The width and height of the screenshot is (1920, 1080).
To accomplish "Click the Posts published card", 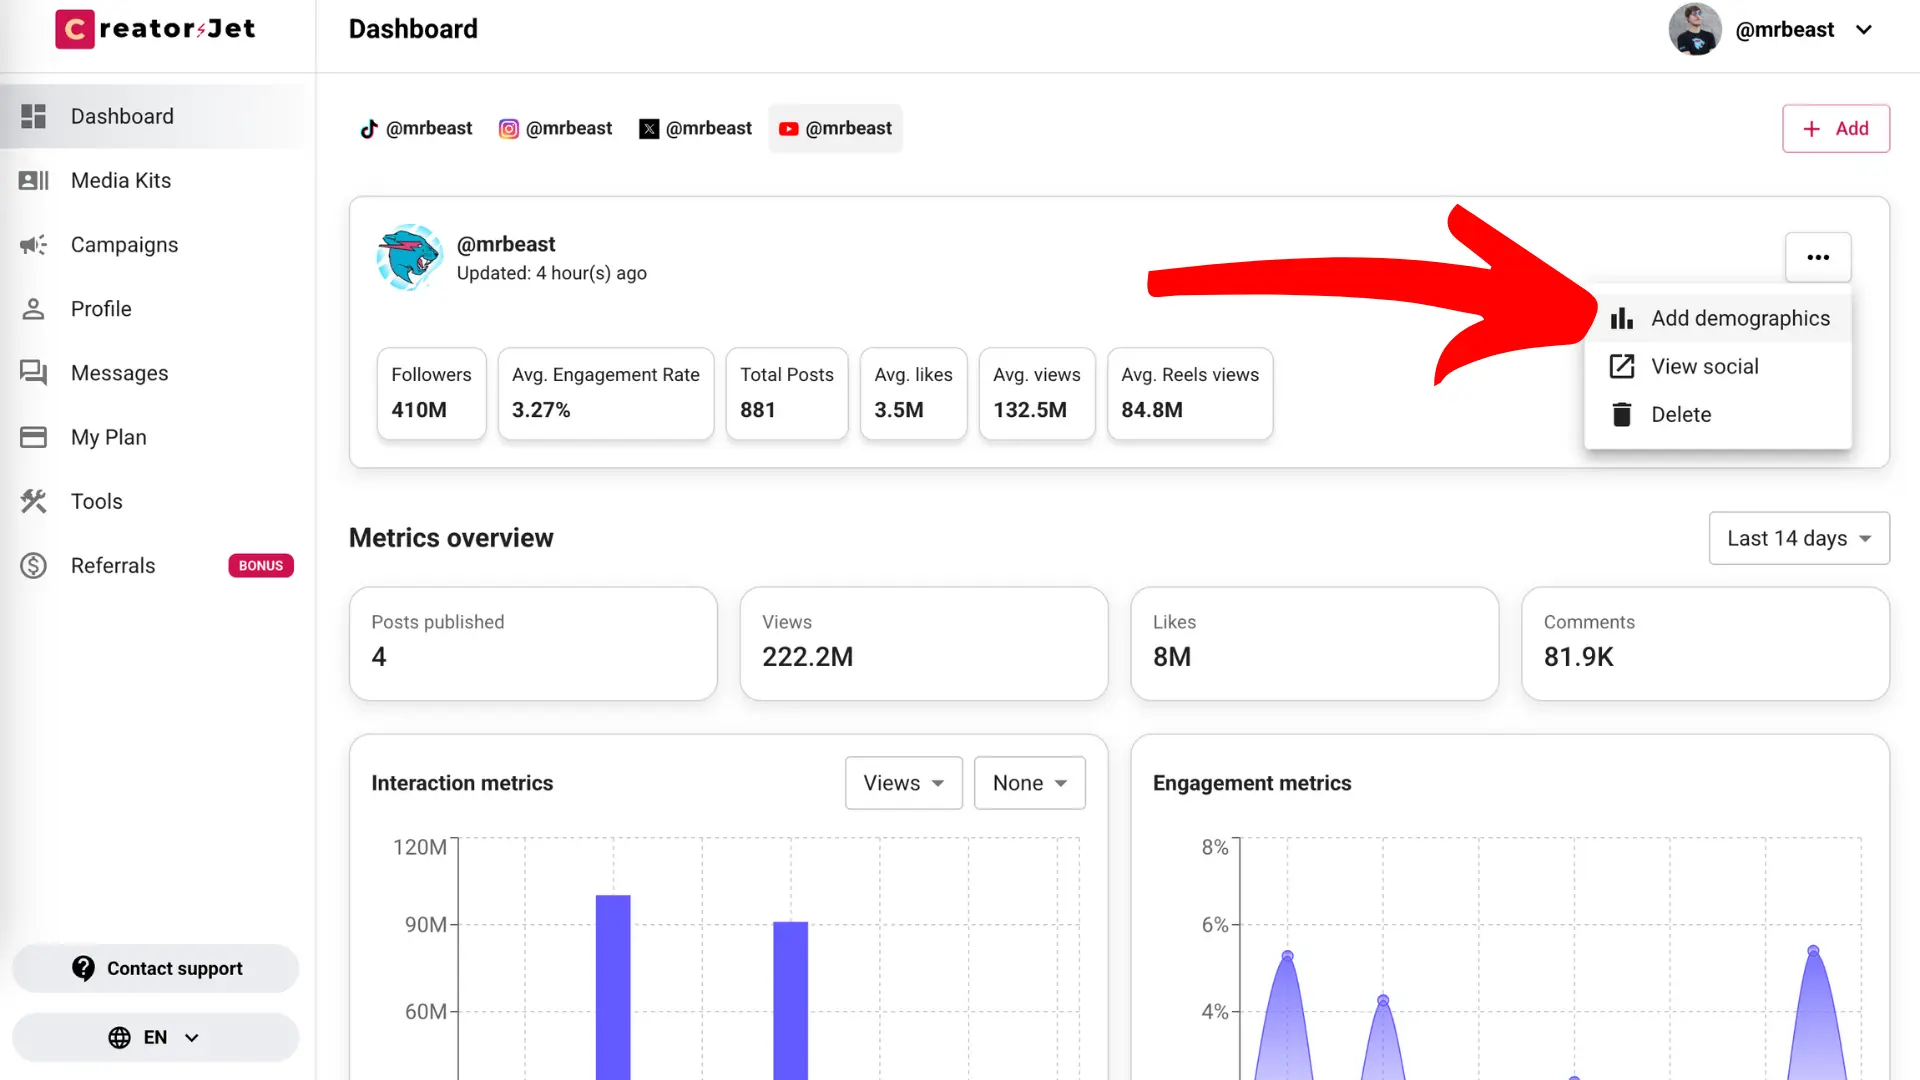I will pos(533,643).
